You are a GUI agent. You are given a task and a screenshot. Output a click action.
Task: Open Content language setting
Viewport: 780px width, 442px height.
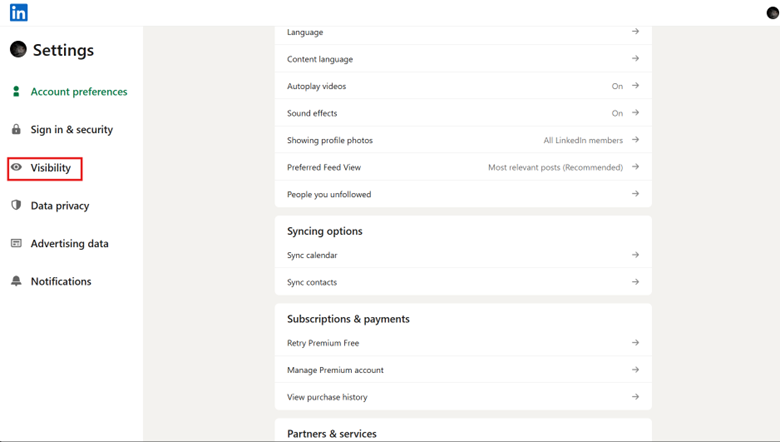[x=463, y=59]
